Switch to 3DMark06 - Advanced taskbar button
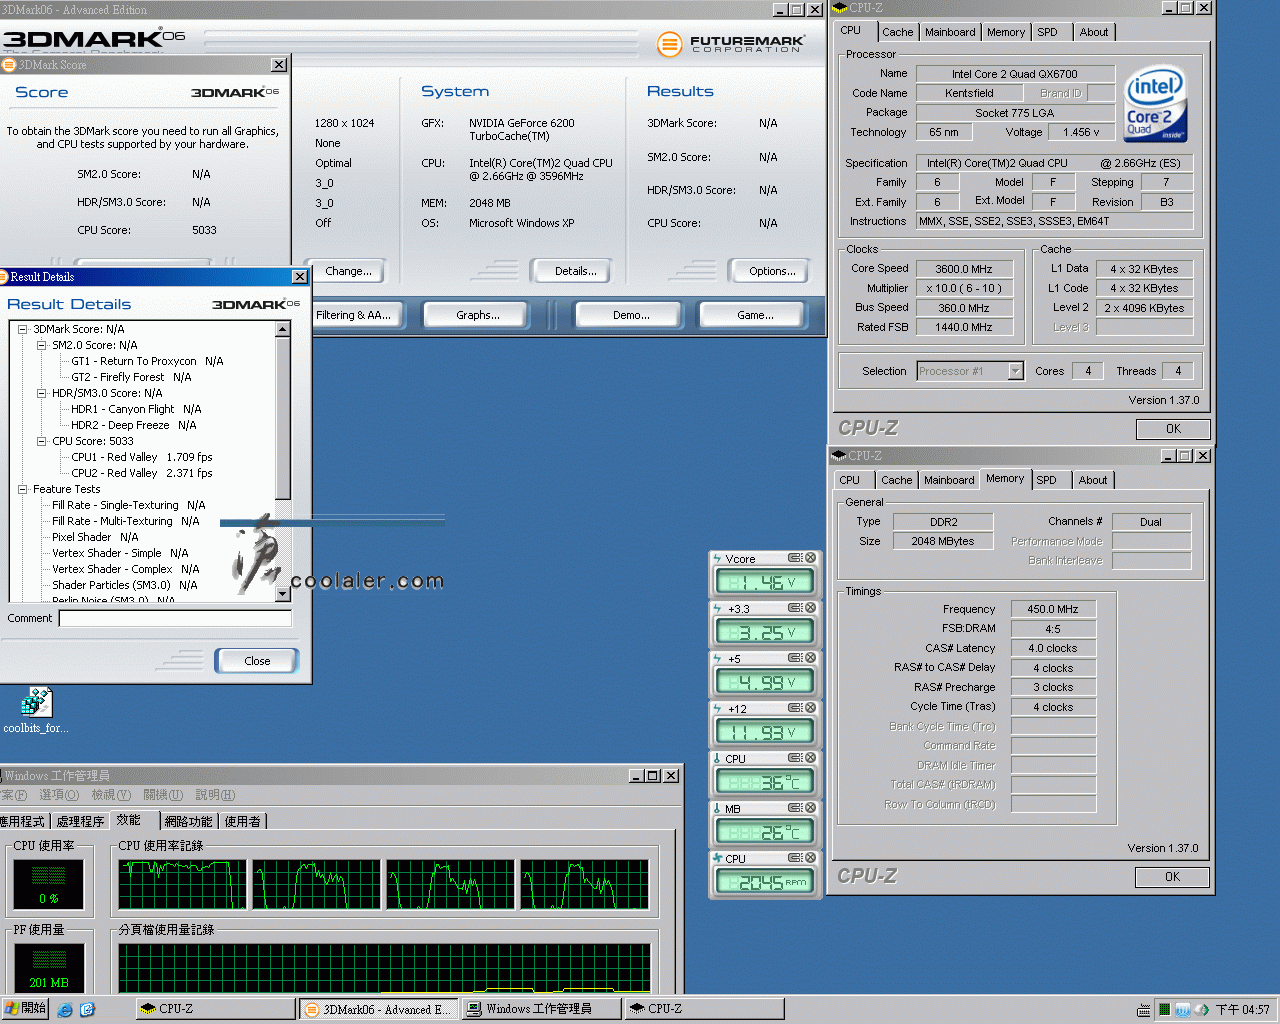 (378, 1009)
